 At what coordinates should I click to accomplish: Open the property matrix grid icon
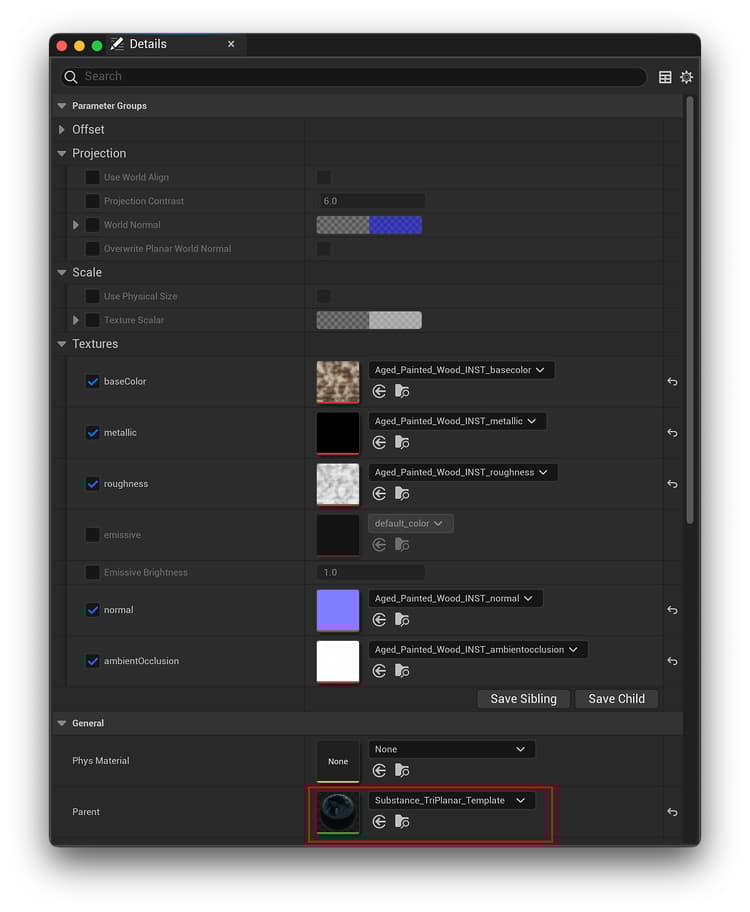[x=665, y=77]
